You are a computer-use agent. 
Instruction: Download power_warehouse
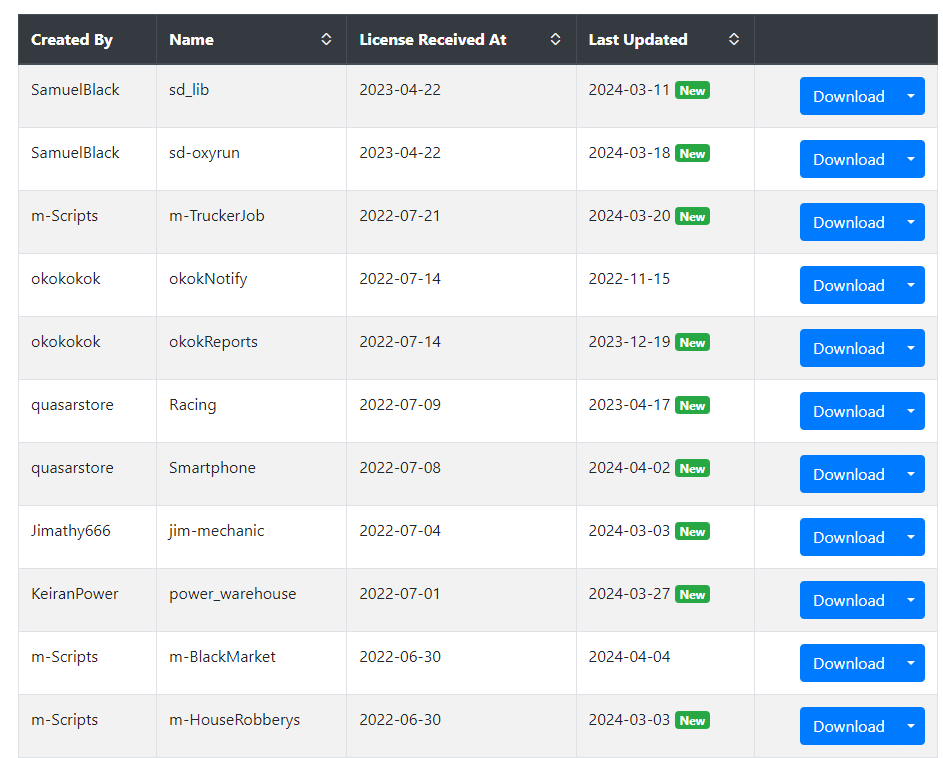click(849, 600)
